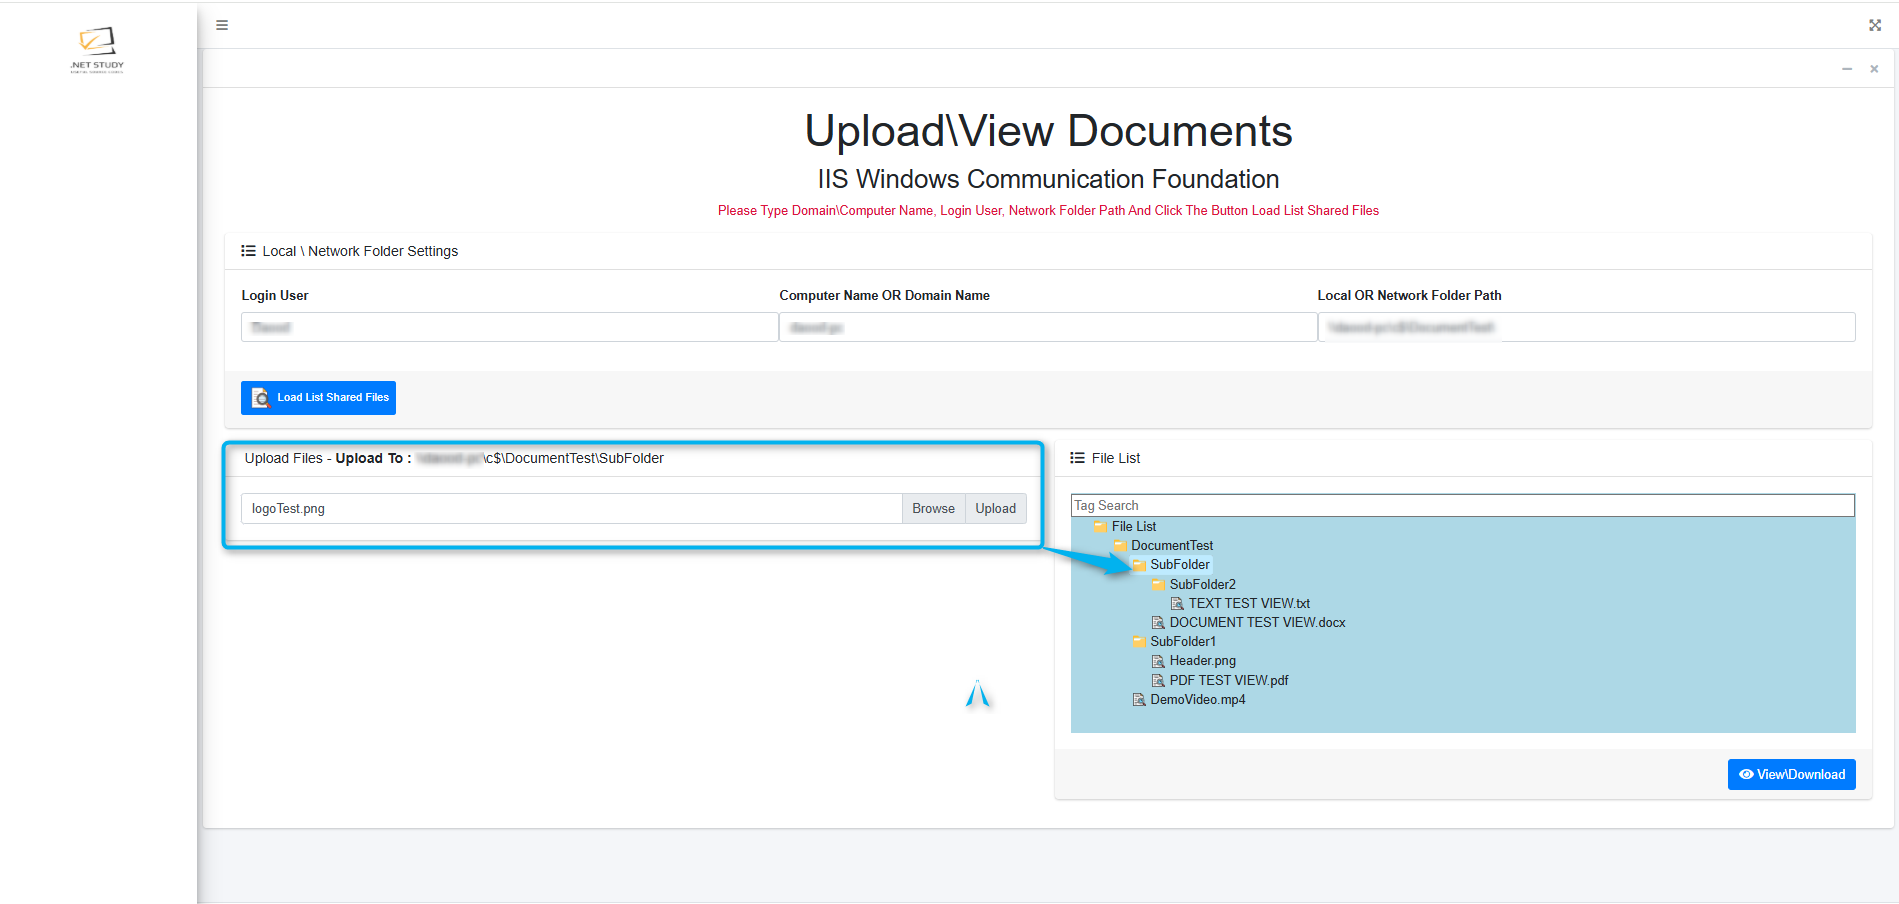Click the Login User text field
Image resolution: width=1899 pixels, height=904 pixels.
pos(509,327)
